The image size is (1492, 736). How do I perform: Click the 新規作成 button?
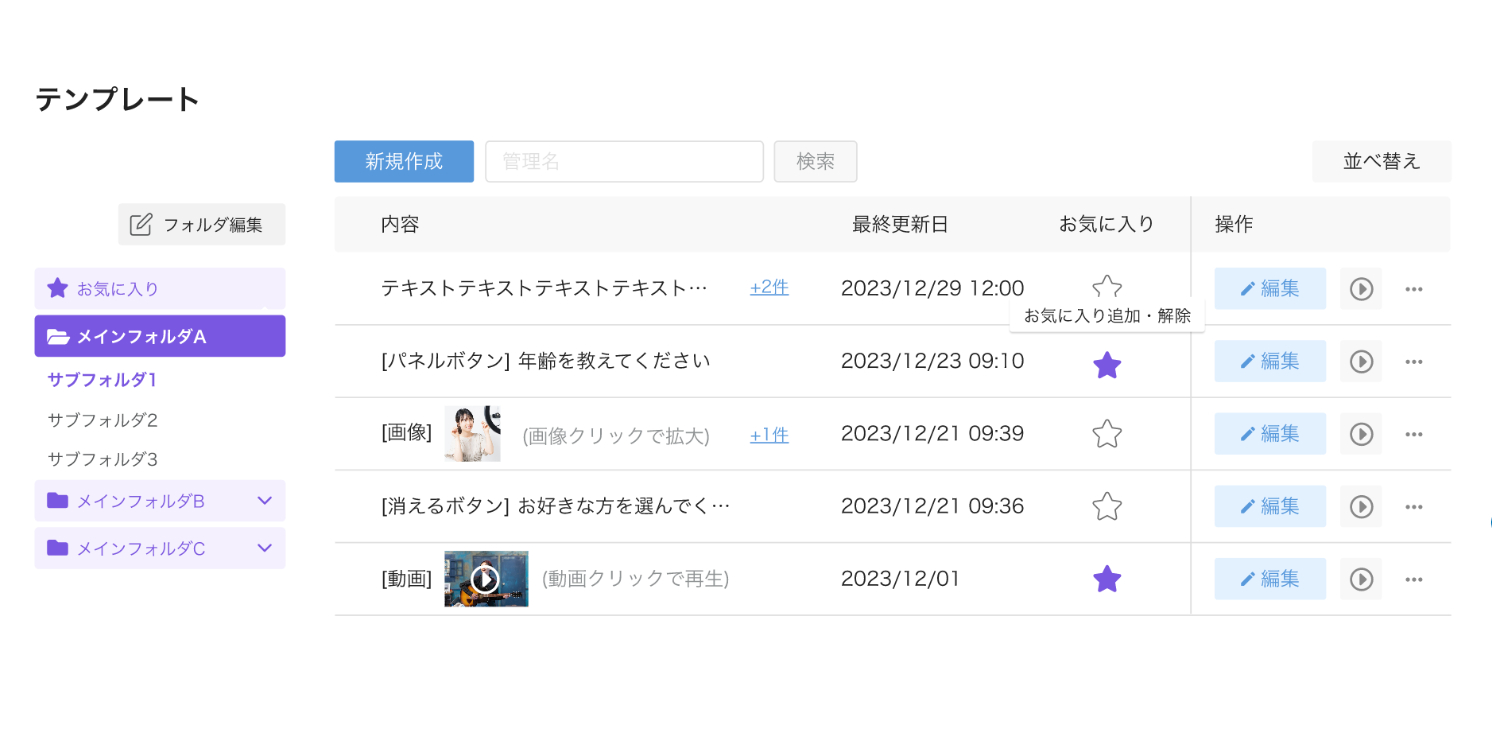click(x=404, y=162)
